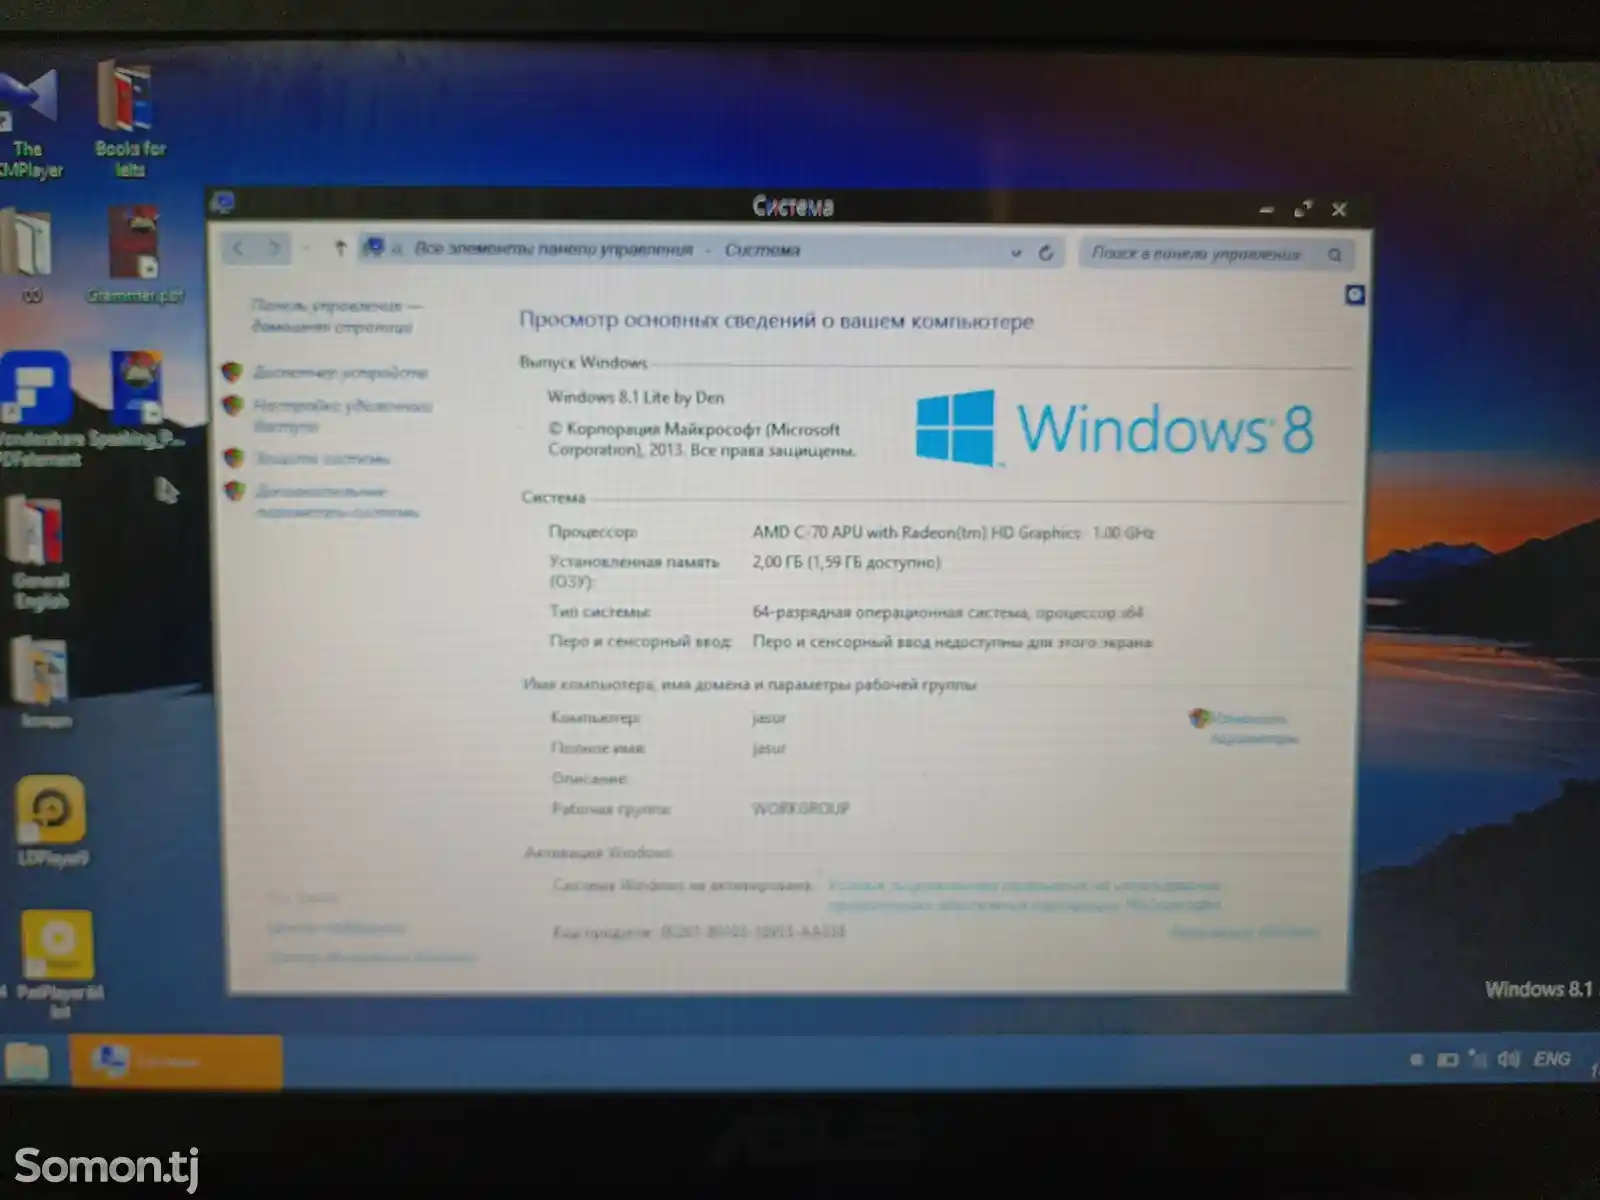Click the search magnifier icon
The width and height of the screenshot is (1600, 1200).
(1335, 255)
